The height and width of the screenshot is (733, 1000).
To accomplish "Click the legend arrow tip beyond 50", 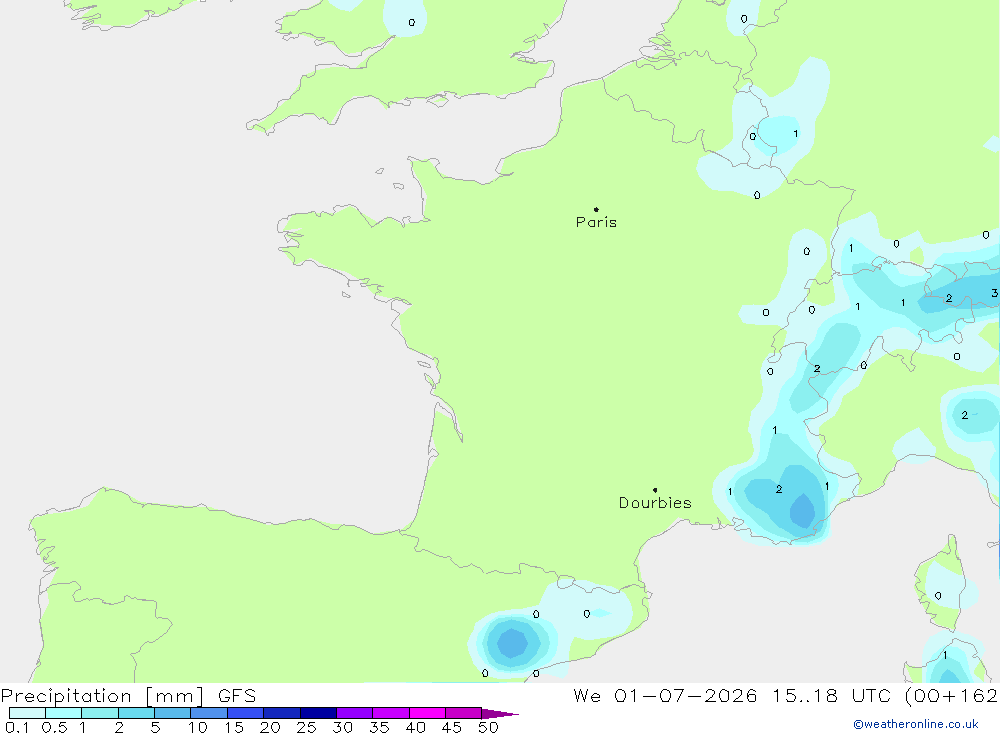I will (x=501, y=714).
